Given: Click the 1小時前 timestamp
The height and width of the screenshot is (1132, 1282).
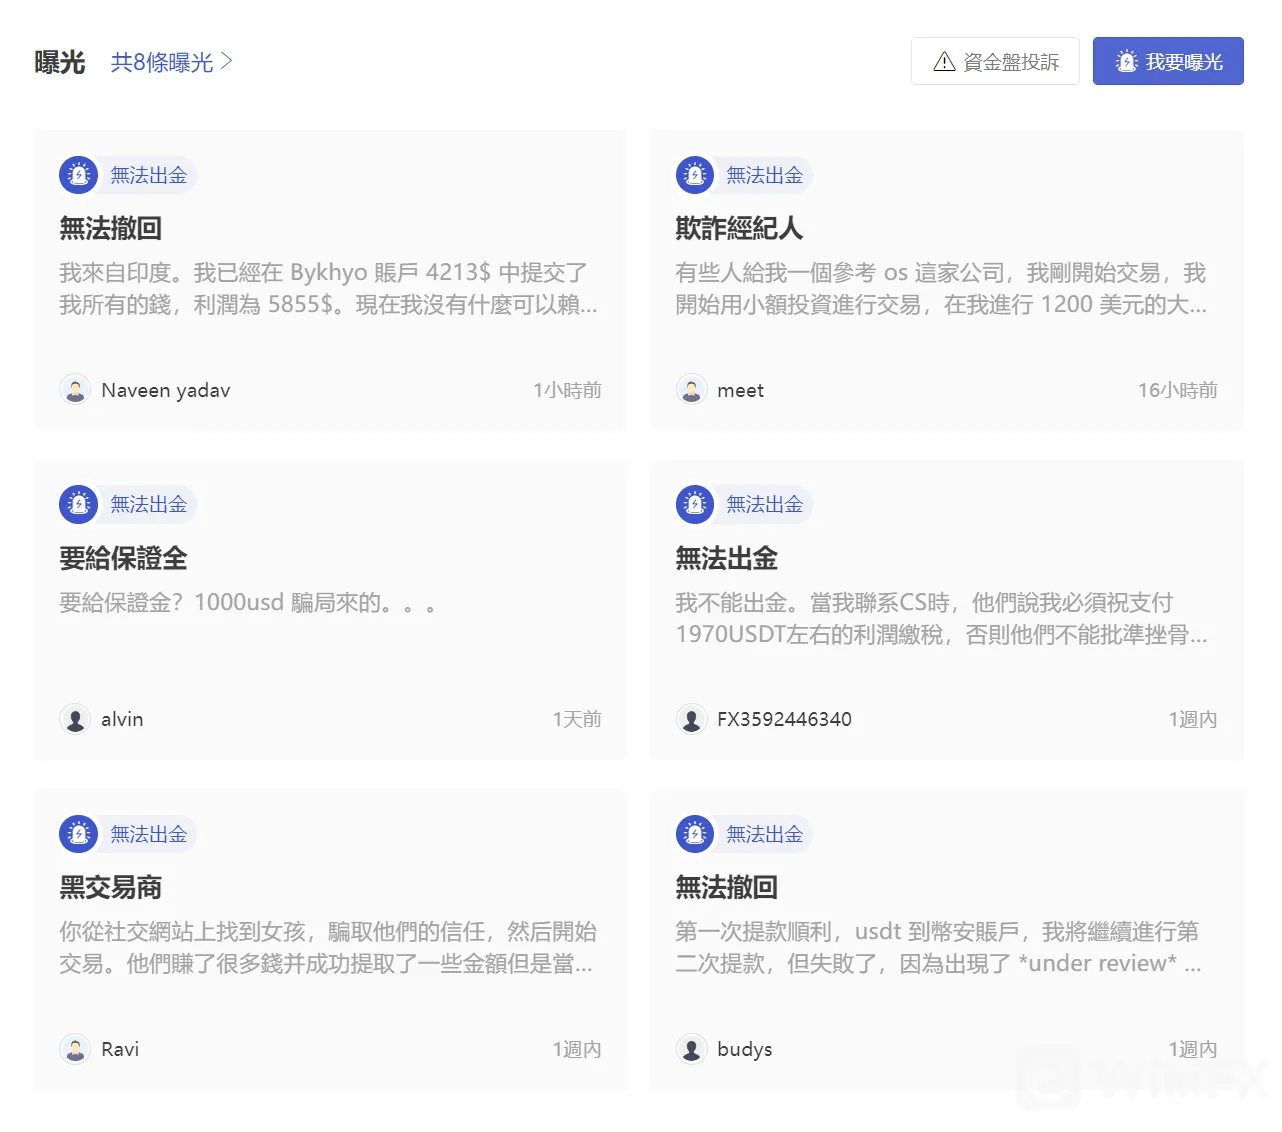Looking at the screenshot, I should pos(567,390).
